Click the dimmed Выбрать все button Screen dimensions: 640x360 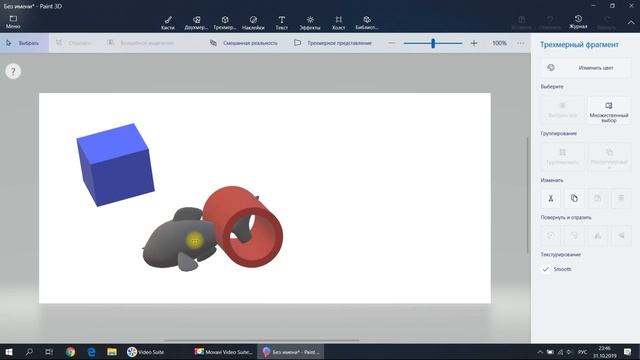tap(562, 110)
